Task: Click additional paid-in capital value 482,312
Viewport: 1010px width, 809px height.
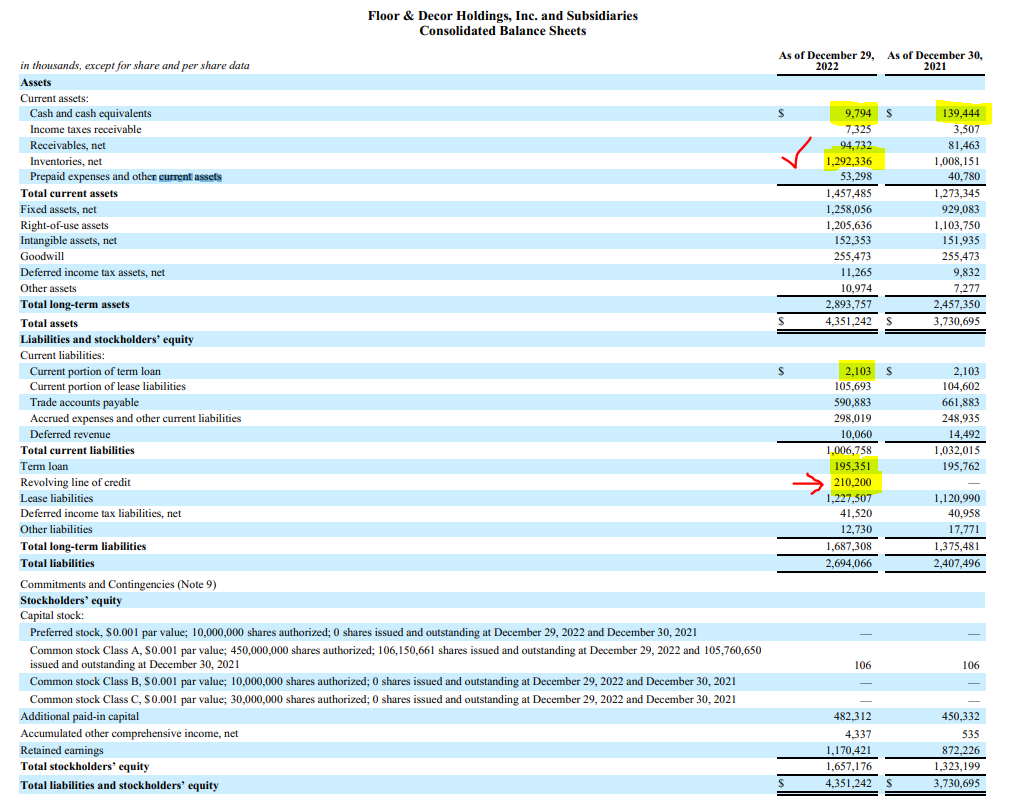Action: 852,716
